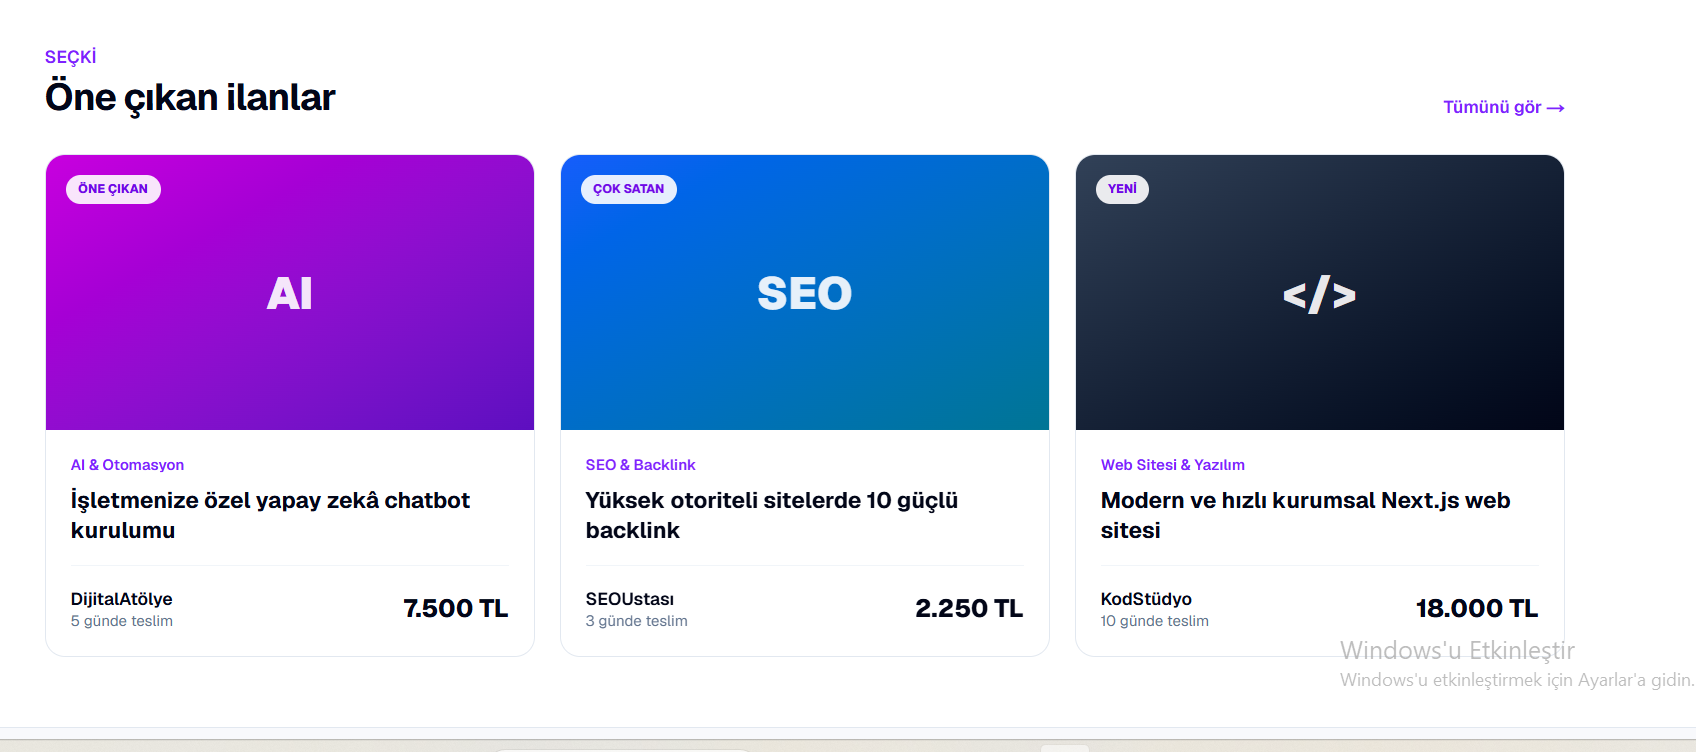The width and height of the screenshot is (1696, 752).
Task: Click the dark code symbol thumbnail
Action: coord(1320,292)
